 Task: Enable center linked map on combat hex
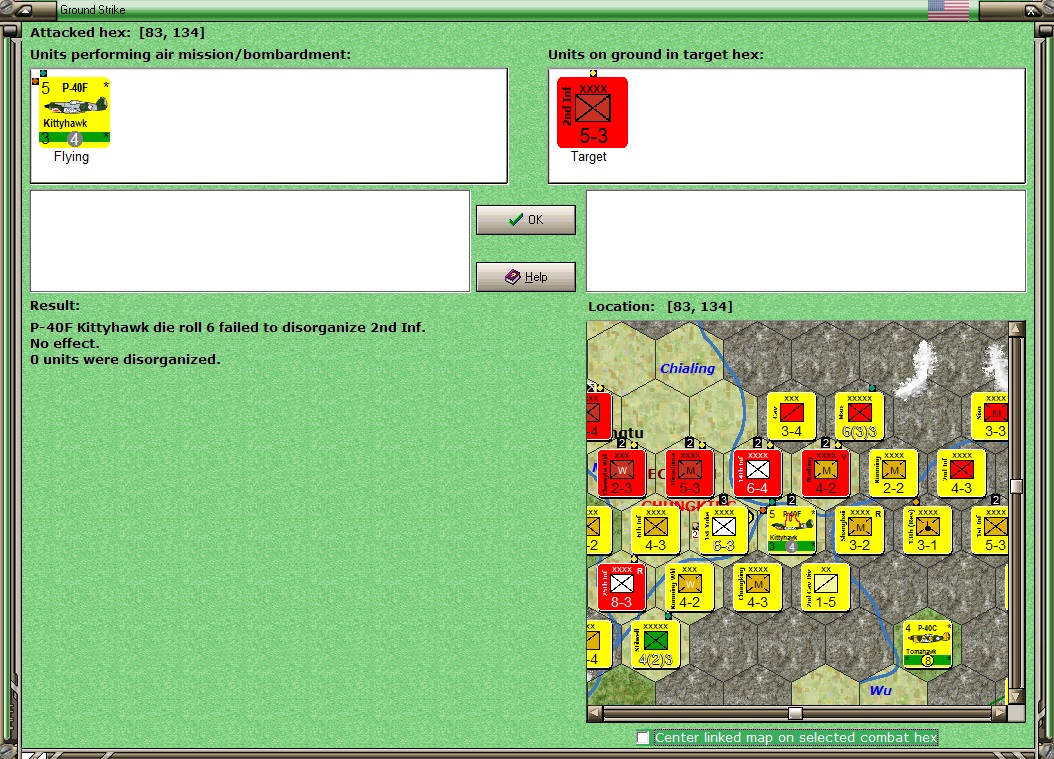643,737
